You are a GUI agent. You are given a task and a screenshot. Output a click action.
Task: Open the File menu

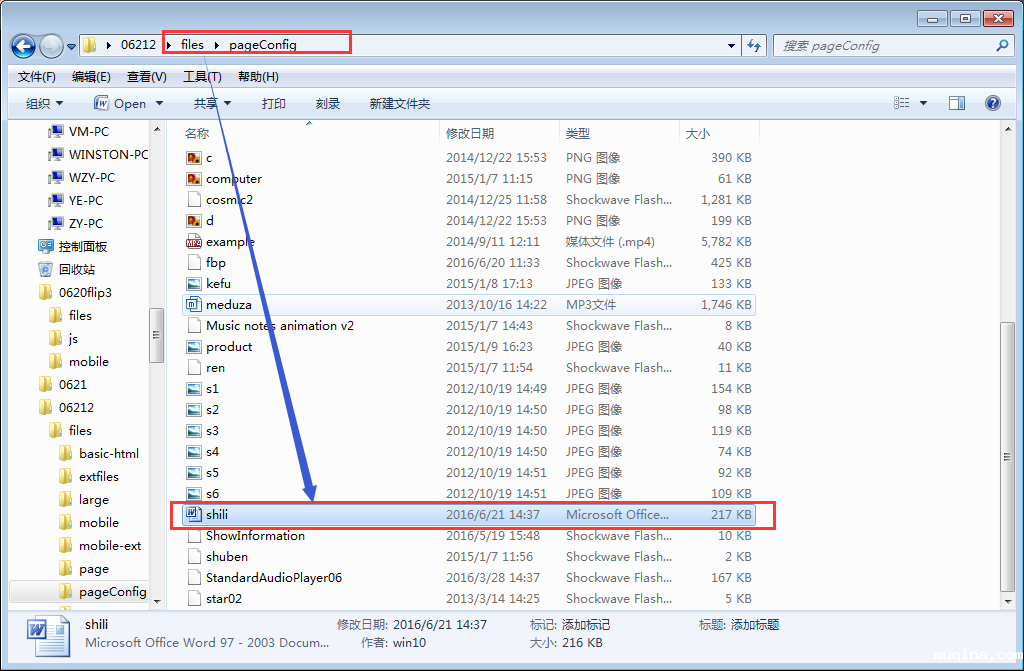tap(36, 77)
